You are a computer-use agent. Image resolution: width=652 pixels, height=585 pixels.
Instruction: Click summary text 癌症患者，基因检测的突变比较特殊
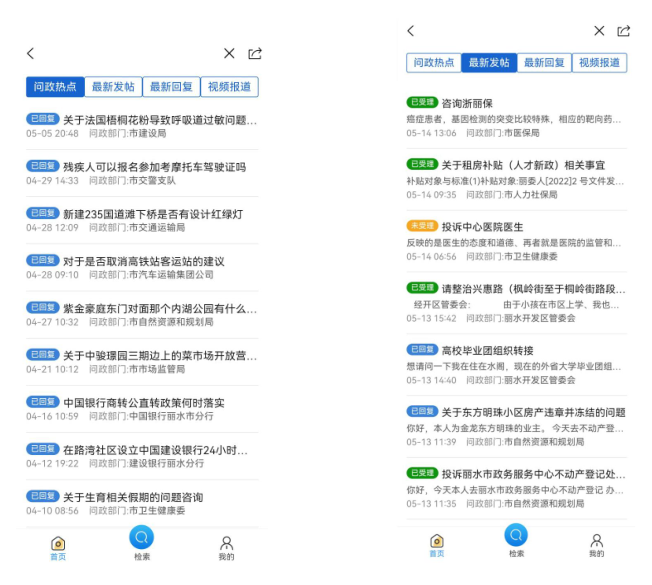(x=514, y=120)
